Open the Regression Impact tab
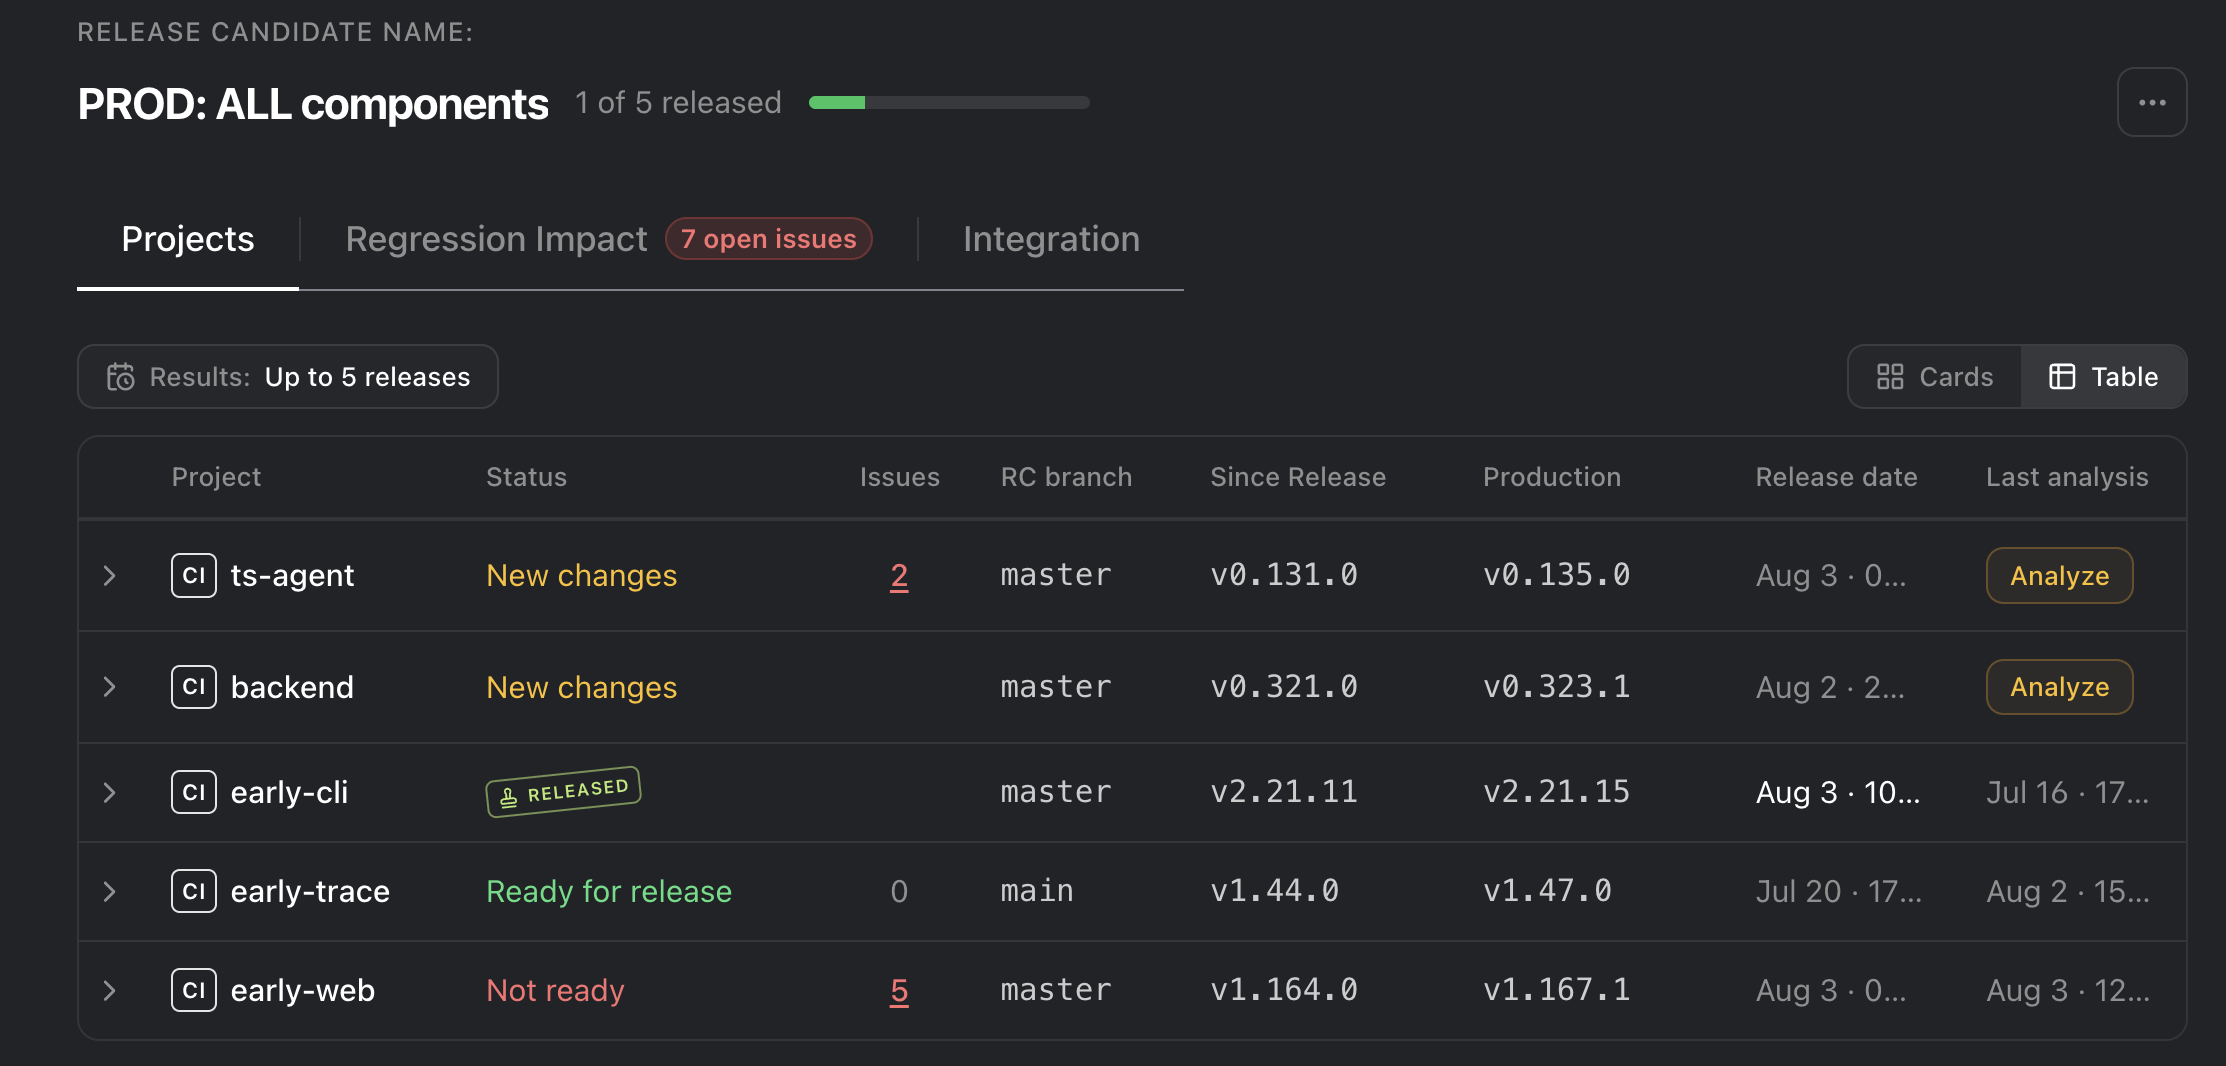This screenshot has height=1066, width=2226. 496,239
